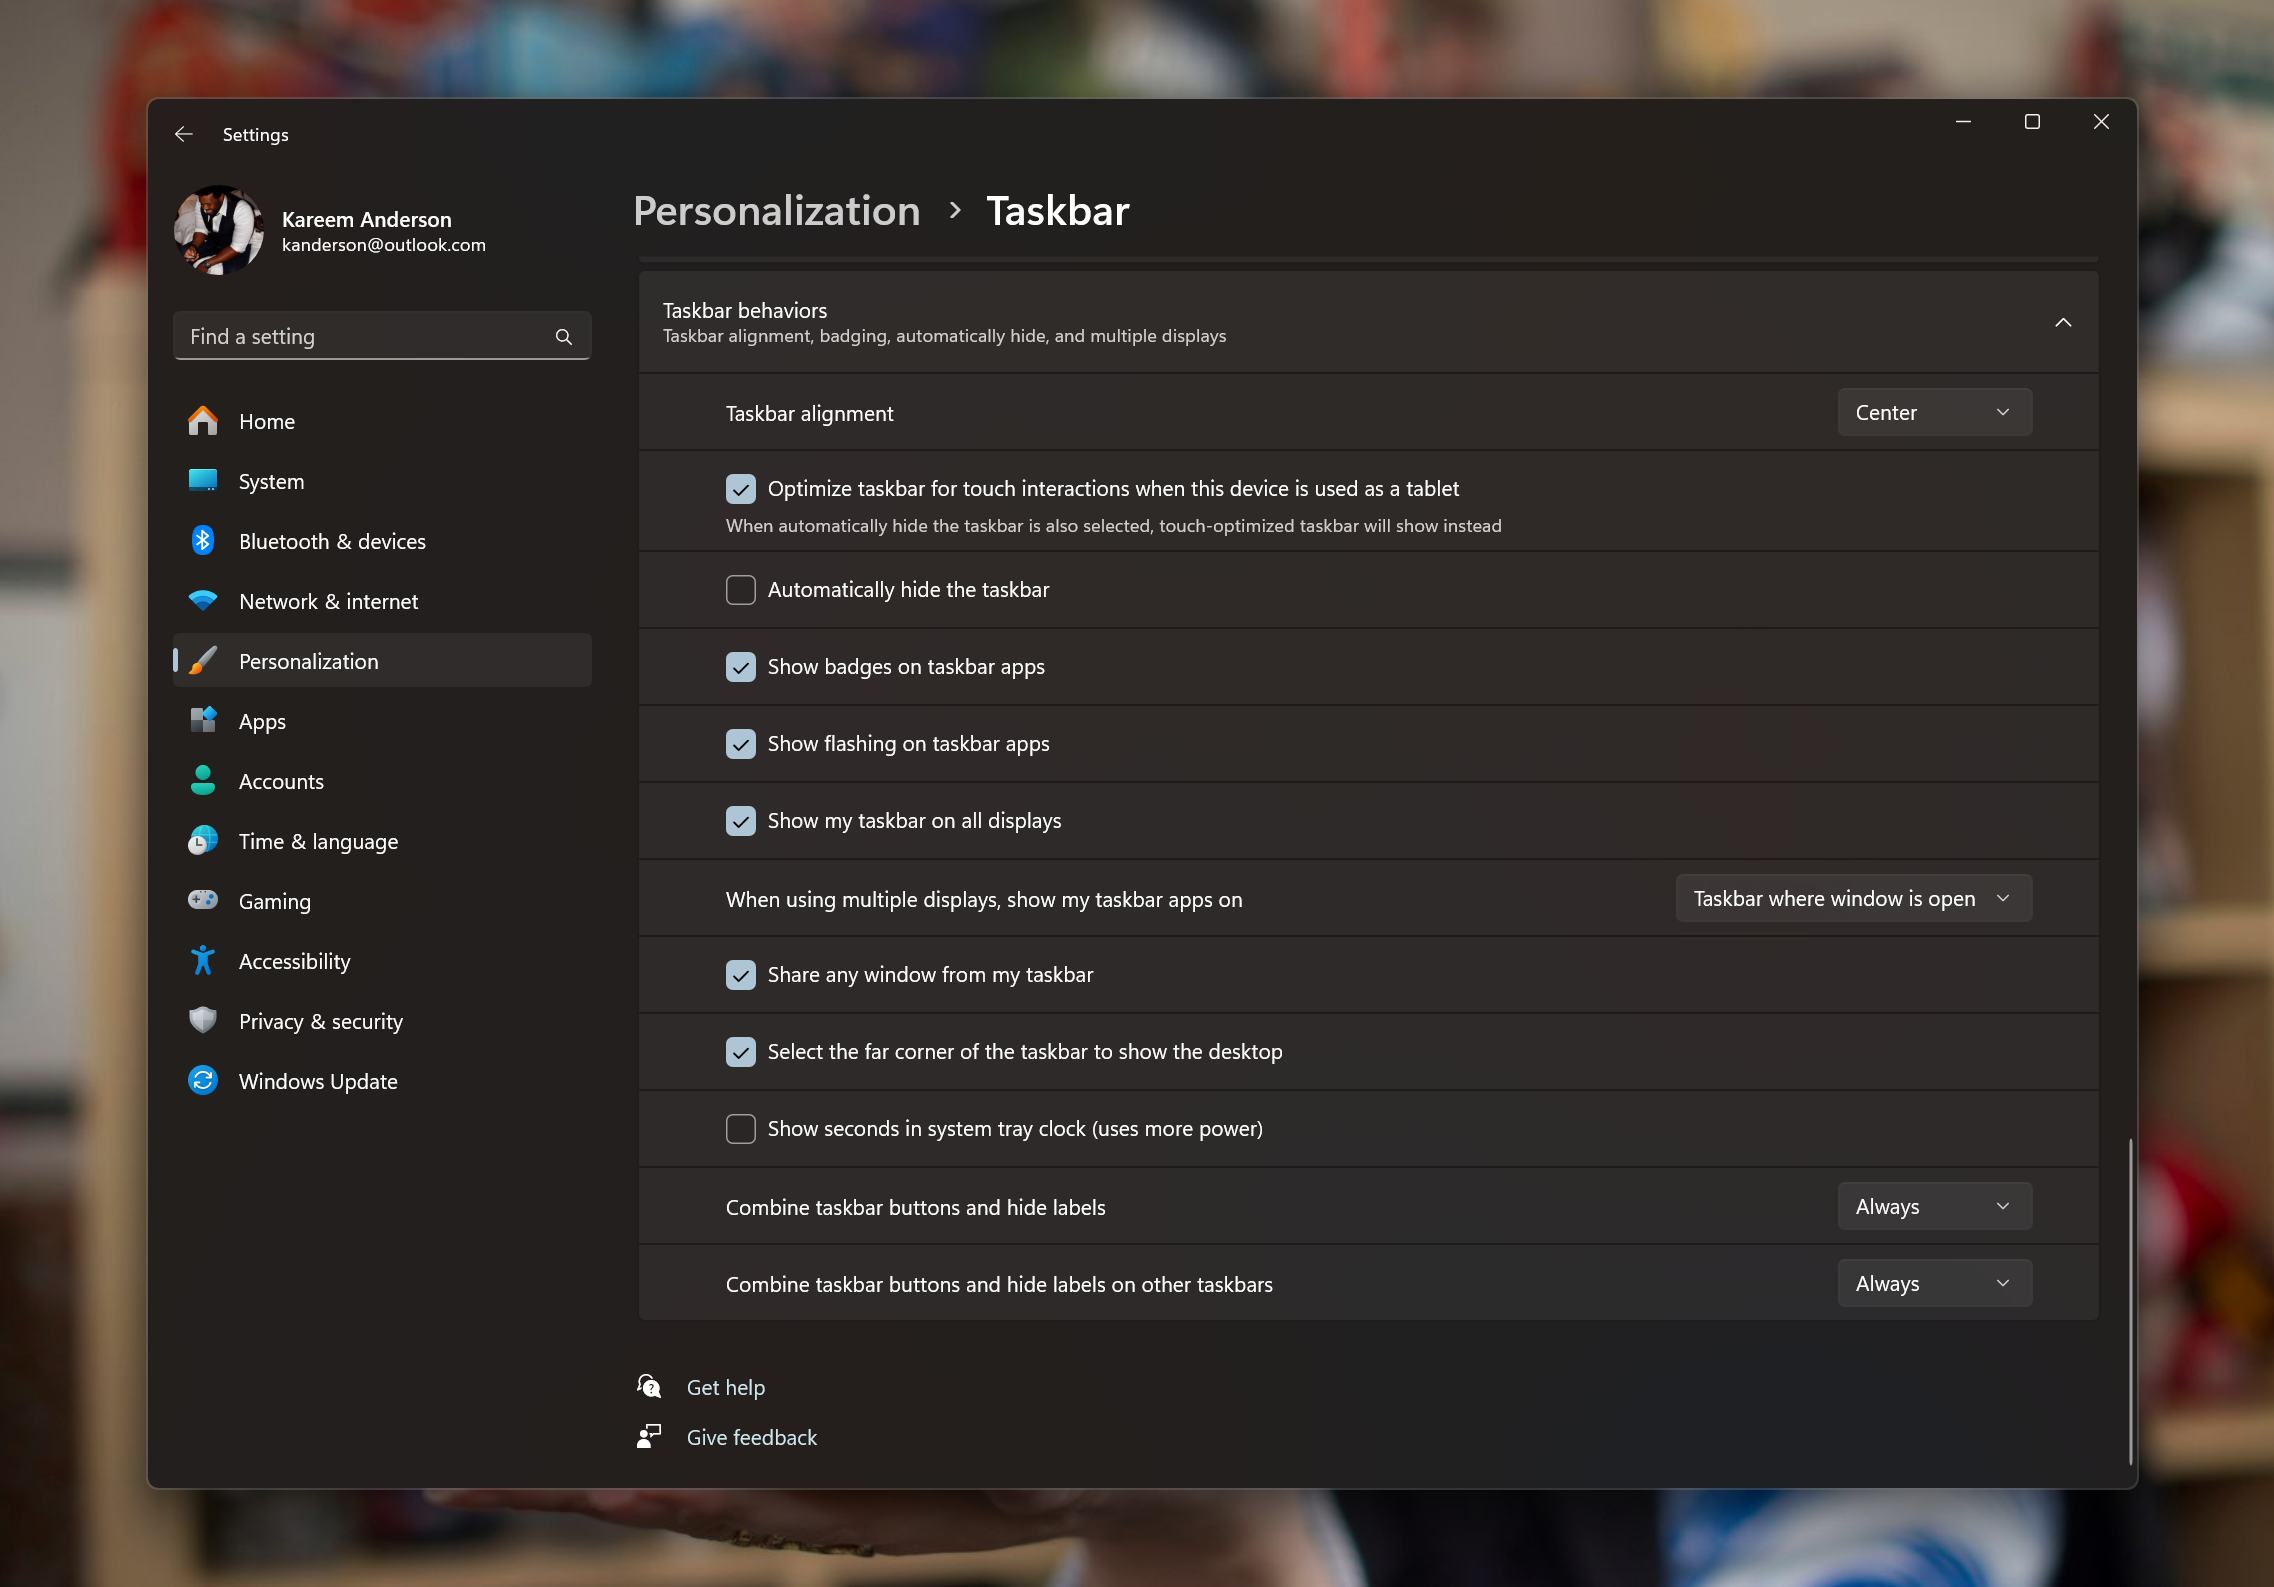Minimize the Settings window
The image size is (2274, 1587).
click(1964, 122)
